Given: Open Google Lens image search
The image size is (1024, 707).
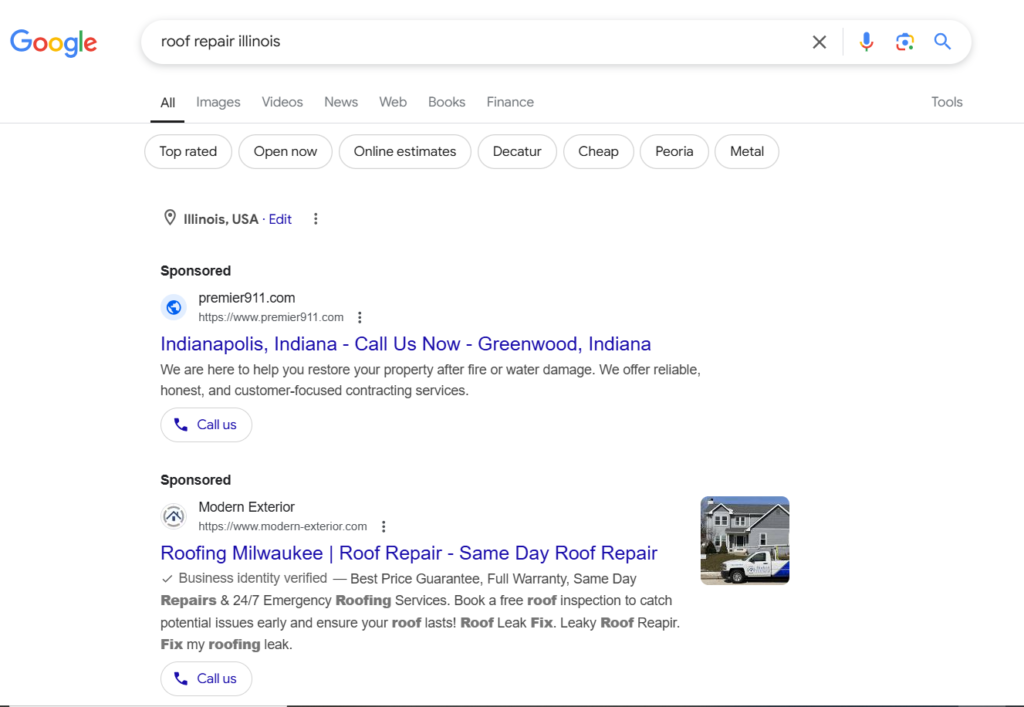Looking at the screenshot, I should [904, 42].
